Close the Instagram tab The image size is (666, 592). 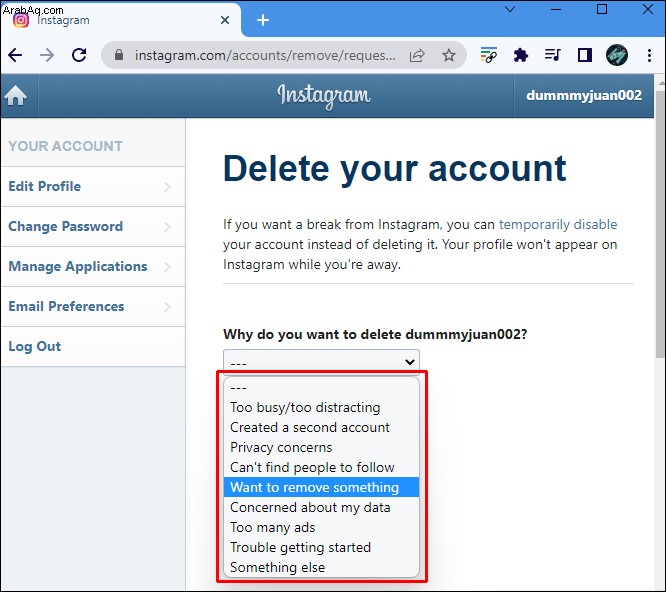click(225, 20)
